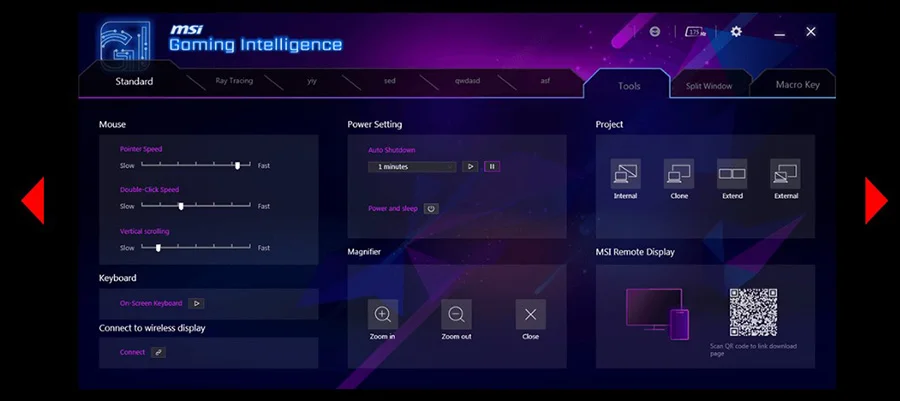Click the Connect label under wireless display
Image resolution: width=900 pixels, height=401 pixels.
point(132,352)
